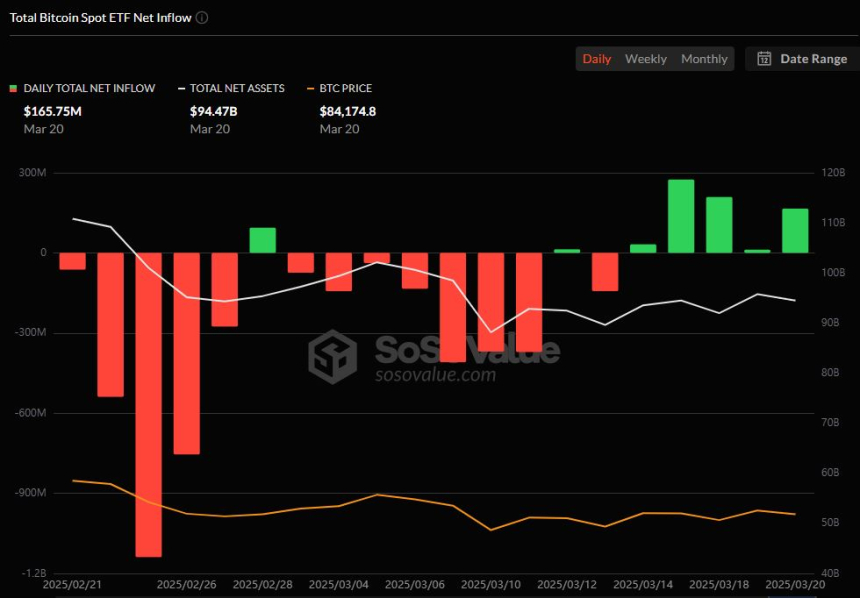
Task: Click the tallest red outflow bar
Action: [149, 405]
